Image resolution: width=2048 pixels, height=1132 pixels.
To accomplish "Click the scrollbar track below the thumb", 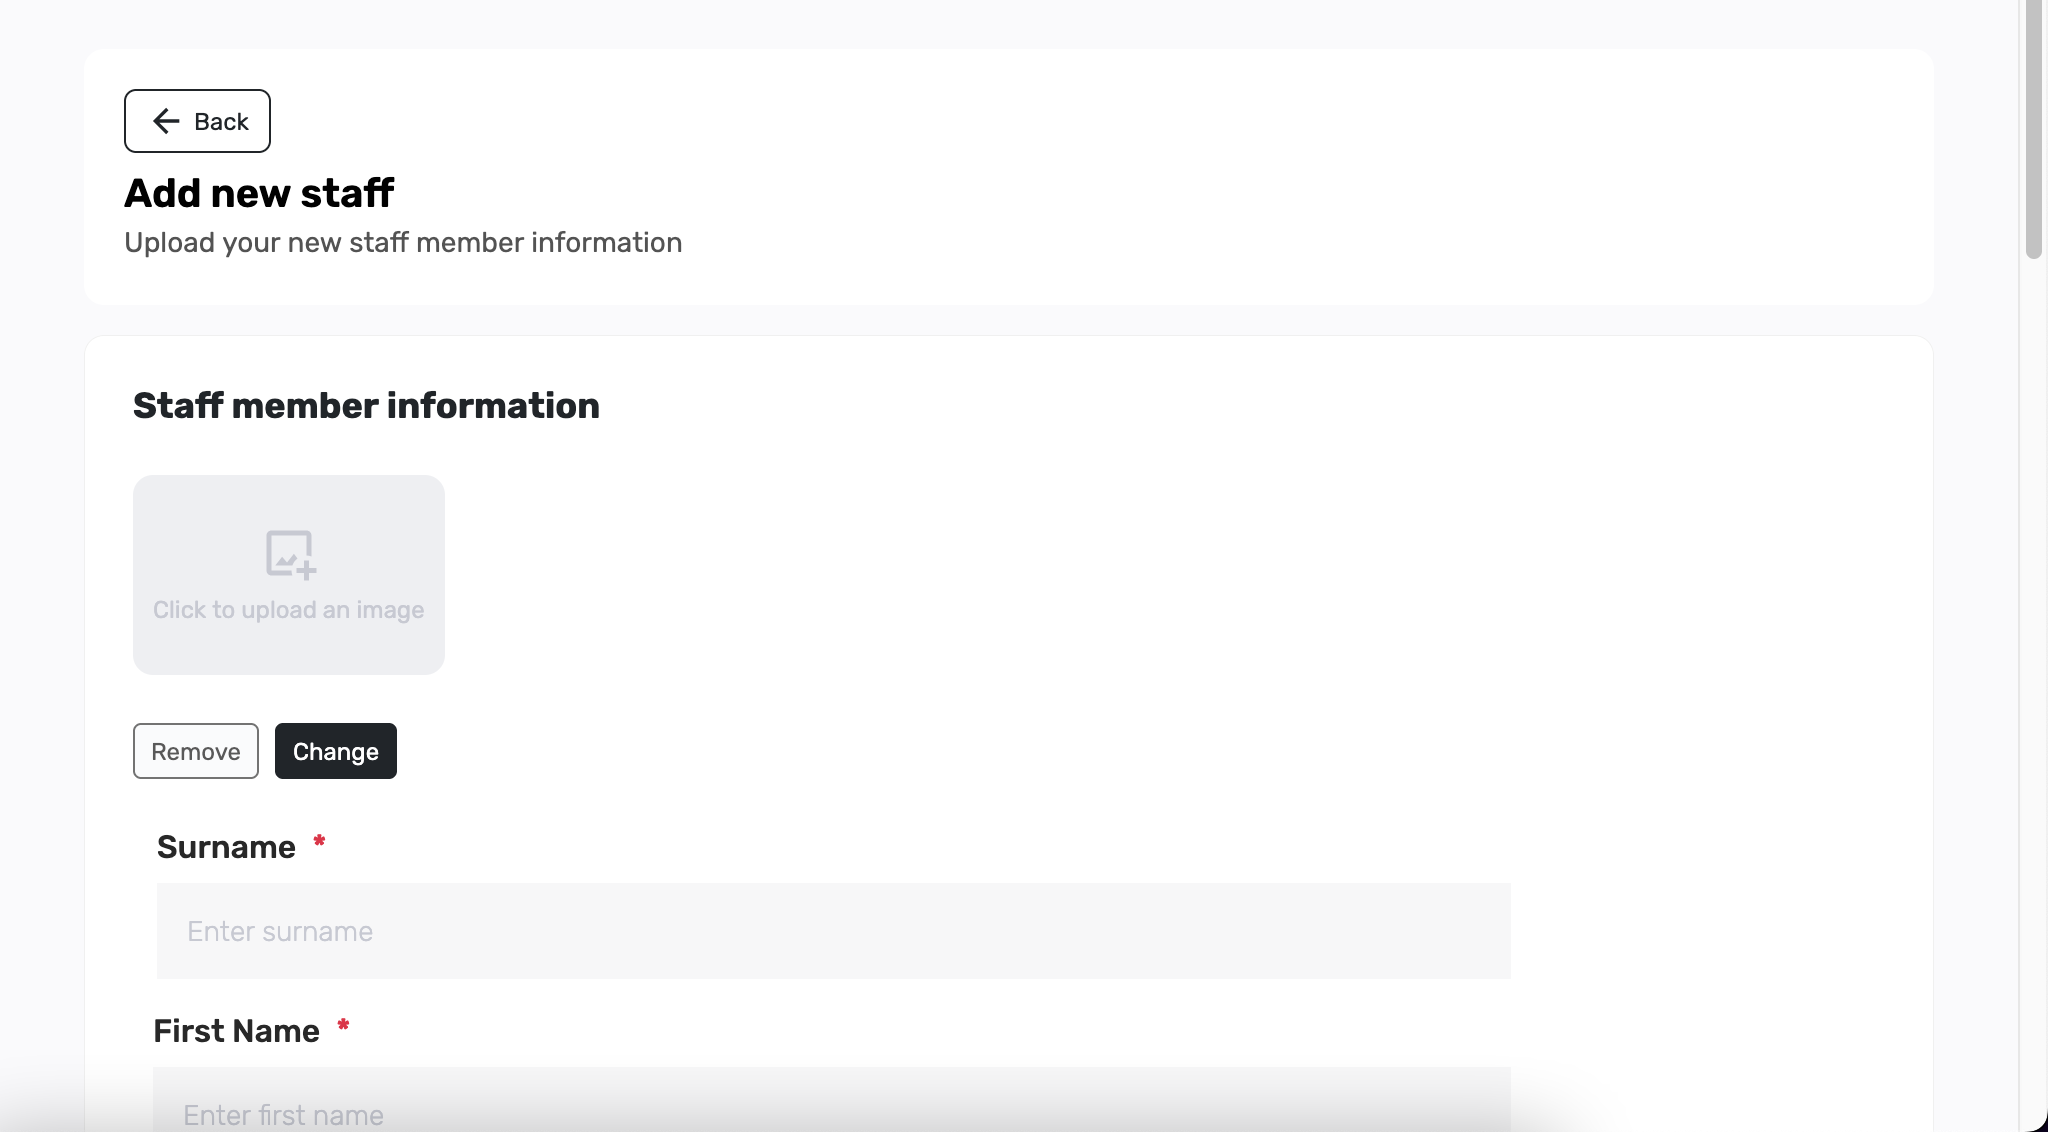I will 2033,690.
